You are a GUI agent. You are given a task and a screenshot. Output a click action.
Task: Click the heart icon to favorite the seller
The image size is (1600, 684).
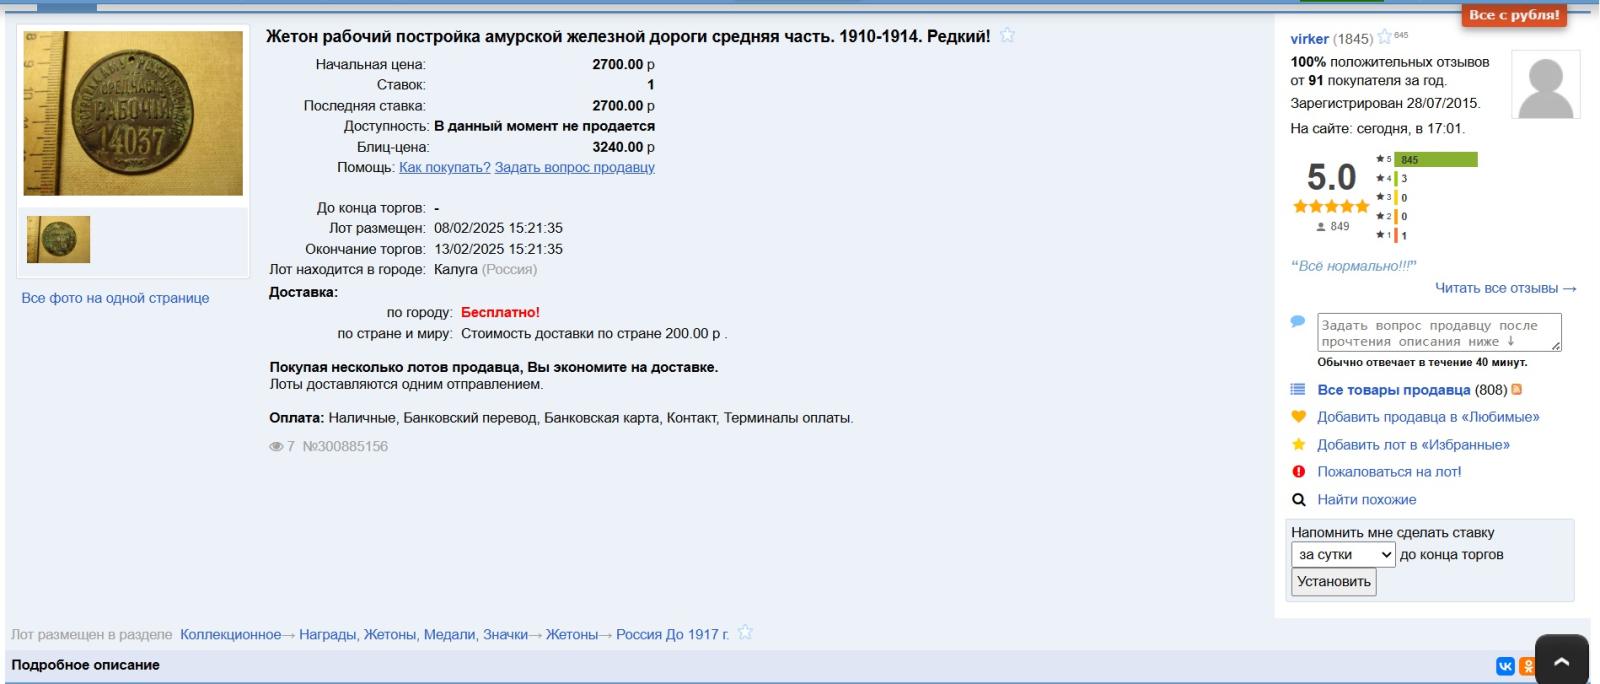[1298, 417]
